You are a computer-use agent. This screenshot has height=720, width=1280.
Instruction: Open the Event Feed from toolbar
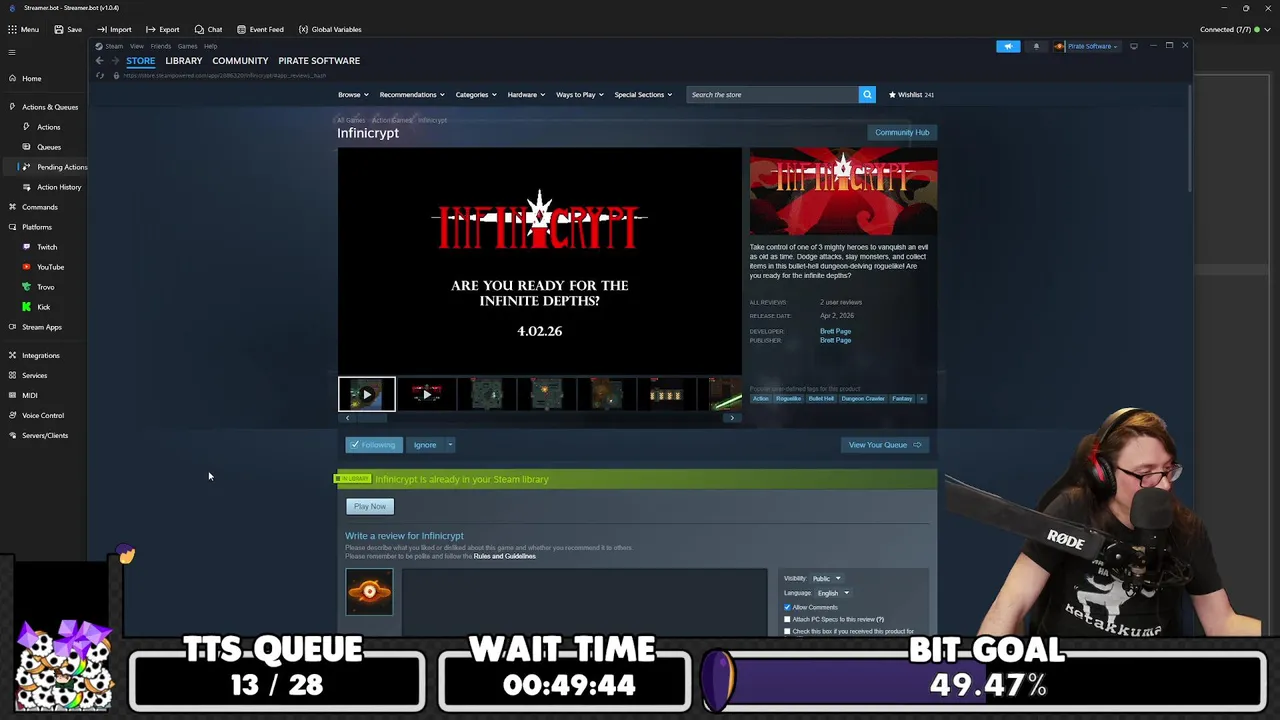point(260,29)
